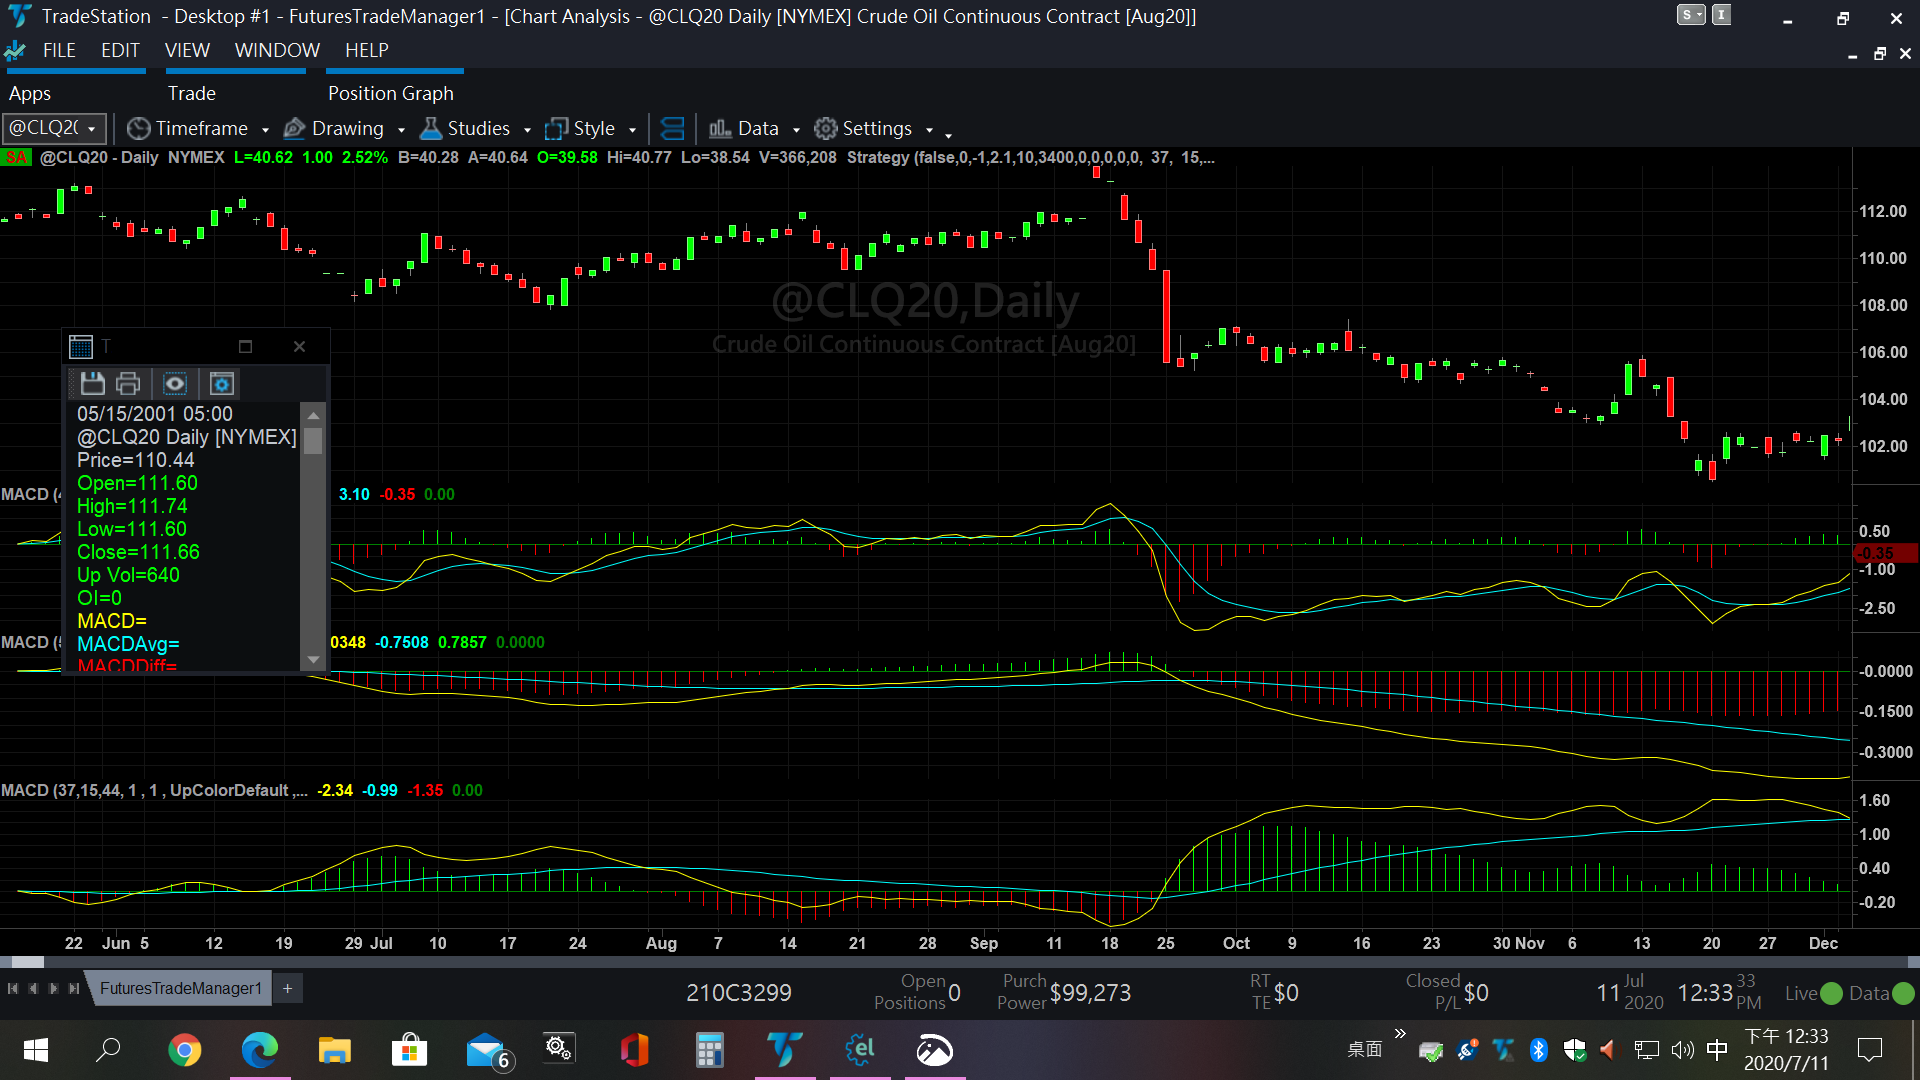Screen dimensions: 1920x1080
Task: Open the WINDOW menu
Action: 277,50
